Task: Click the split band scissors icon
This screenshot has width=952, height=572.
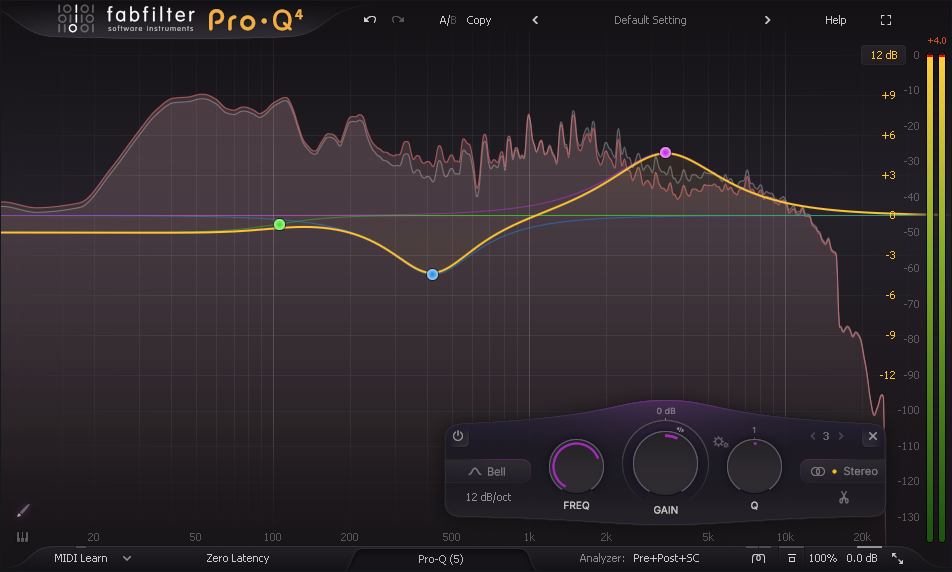Action: click(844, 497)
